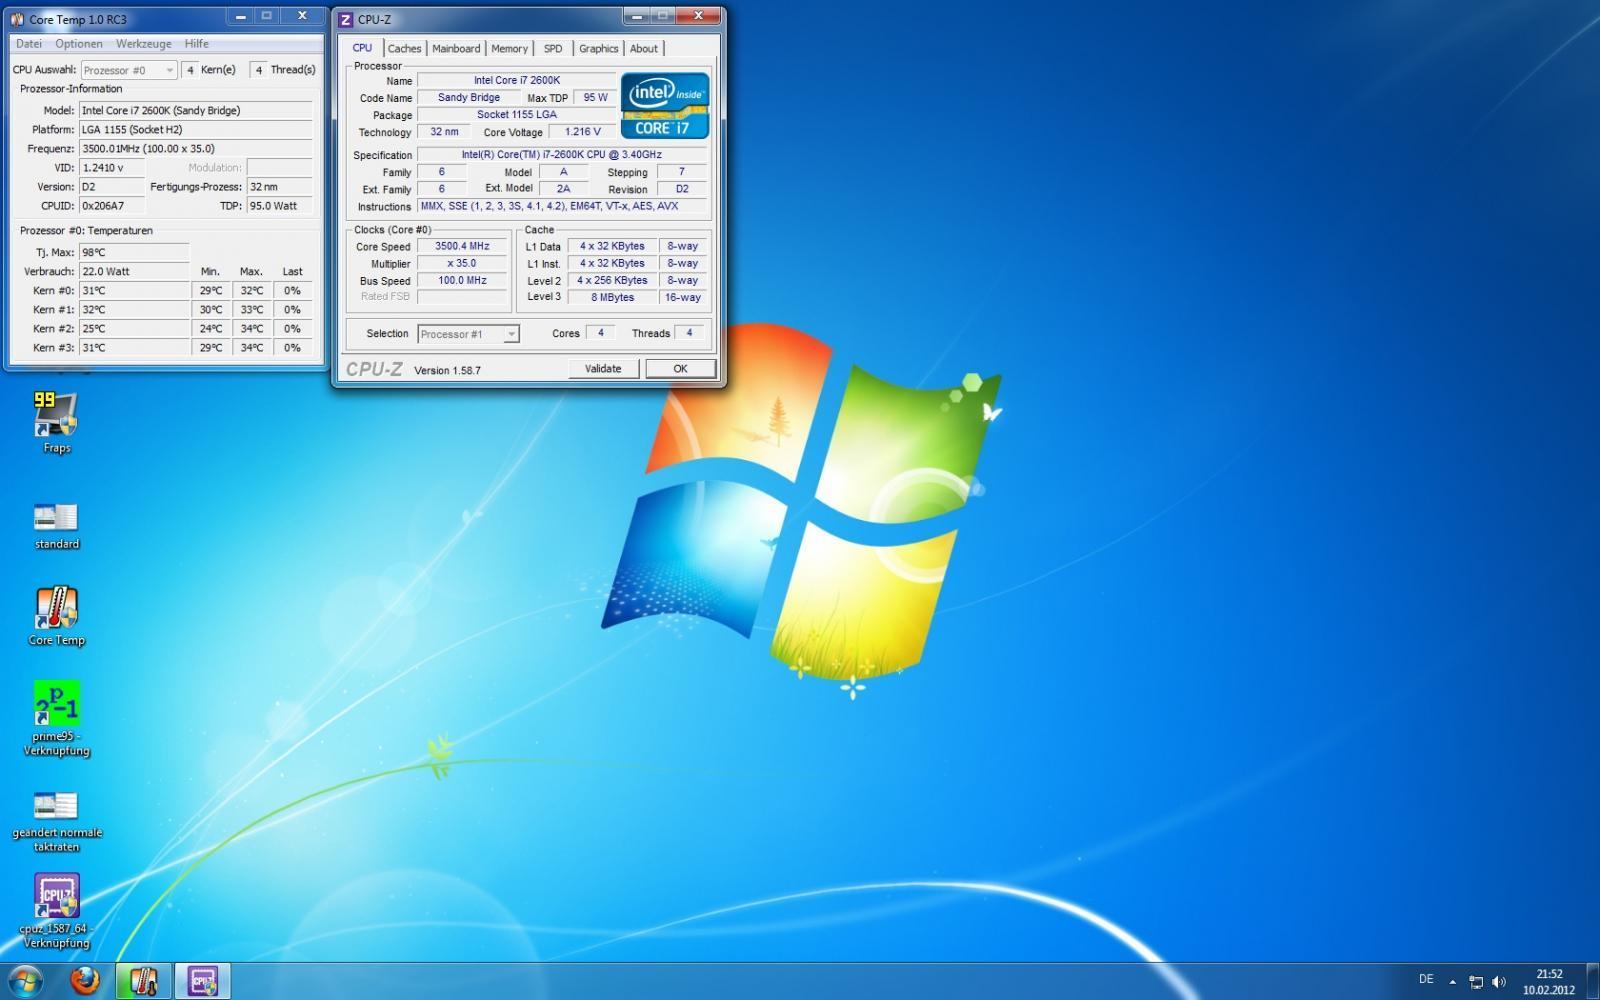Switch to the Caches tab

click(404, 48)
